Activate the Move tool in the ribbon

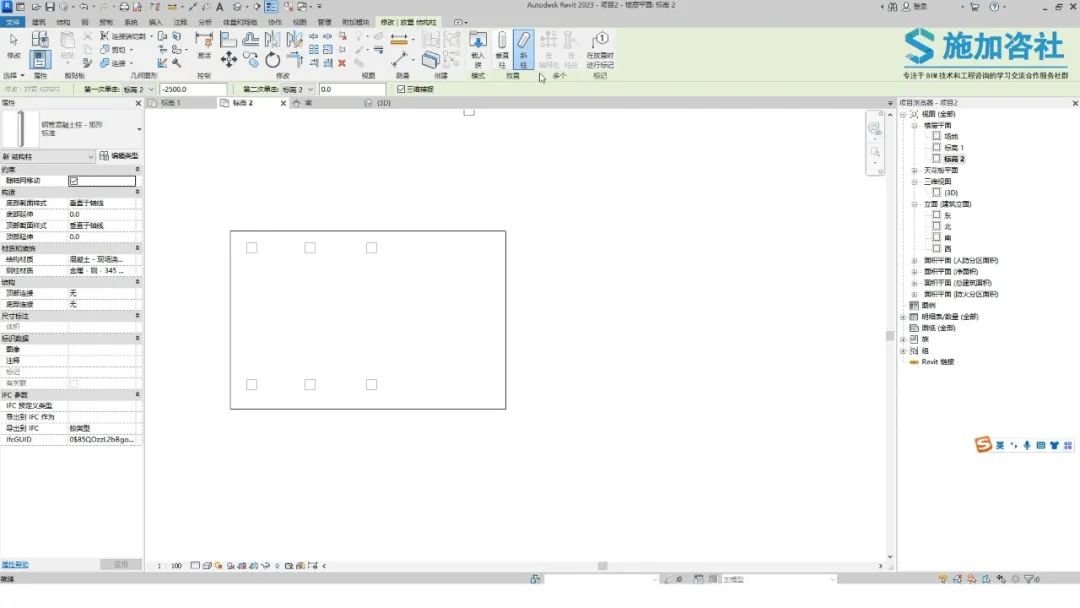click(229, 60)
